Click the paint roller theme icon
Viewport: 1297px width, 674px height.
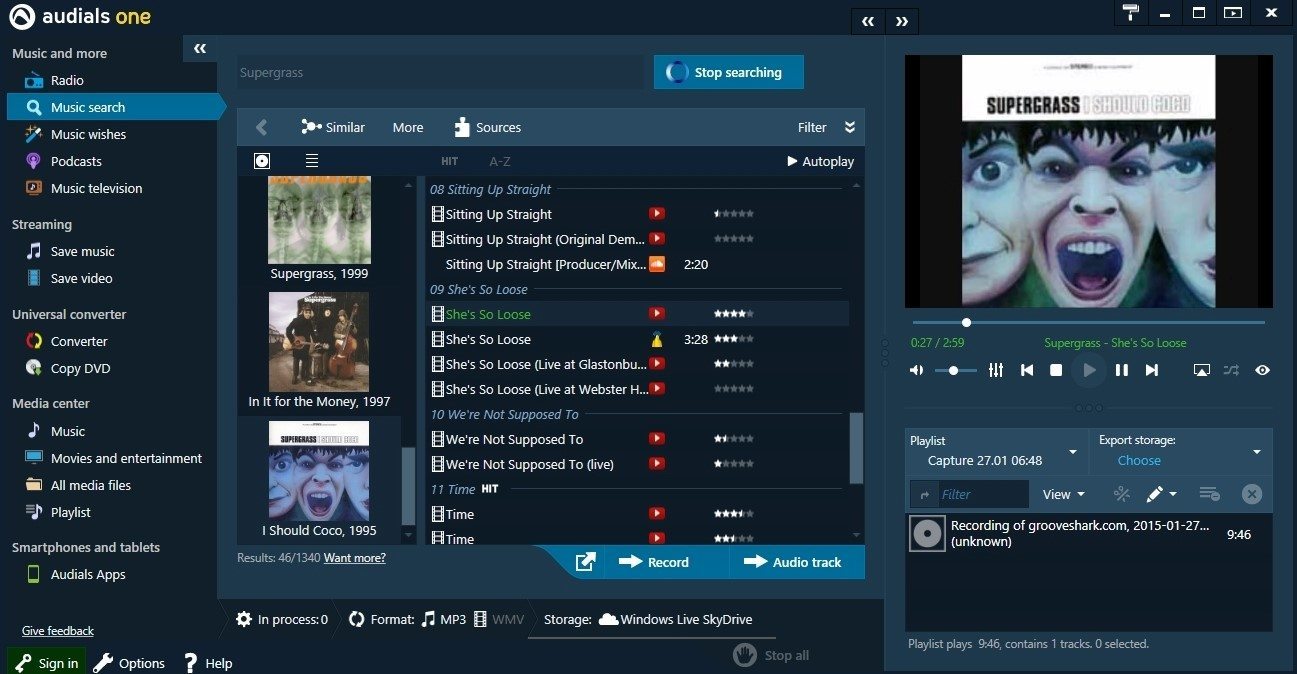coord(1131,13)
